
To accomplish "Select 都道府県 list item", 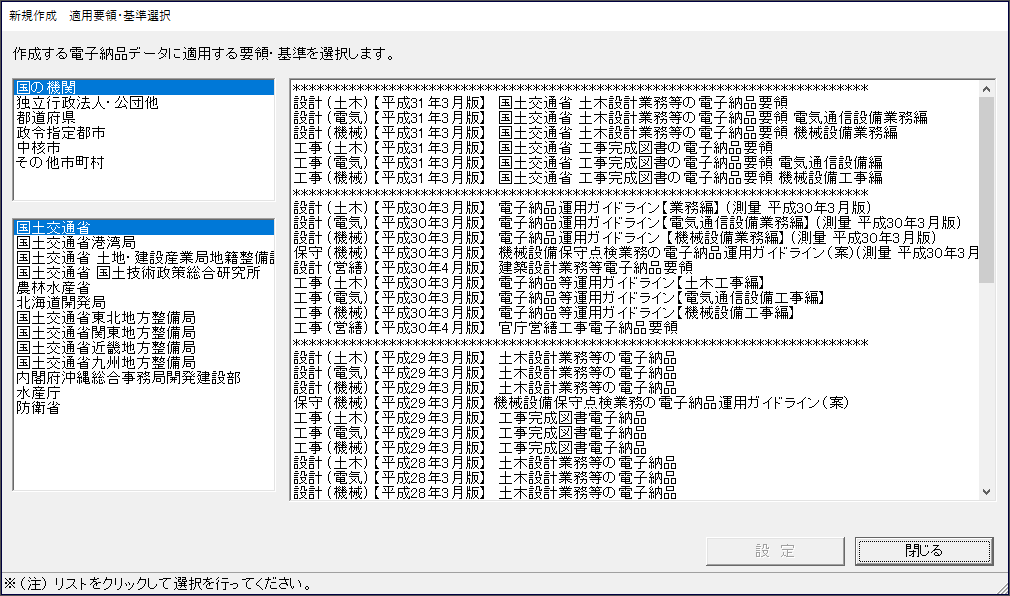I will point(144,117).
